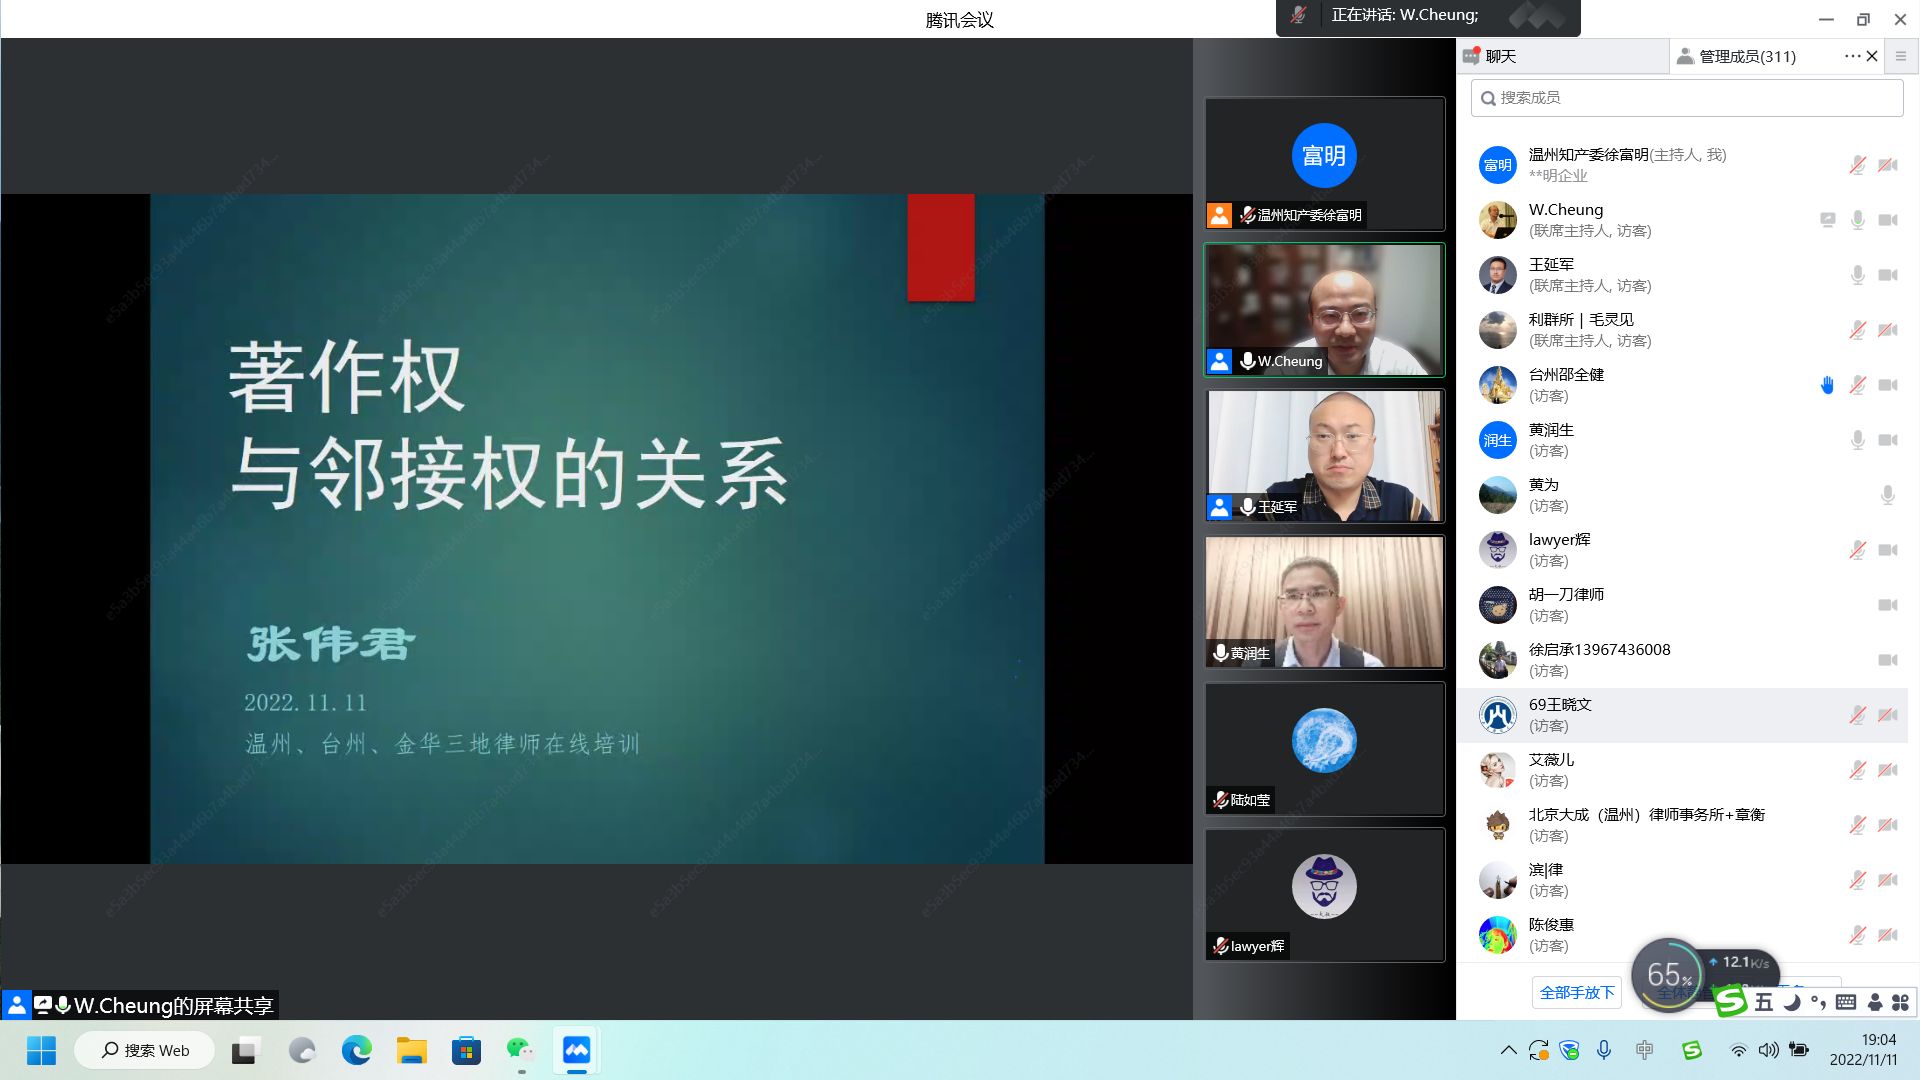The image size is (1920, 1080).
Task: Click the 全部手放下 button
Action: (x=1576, y=992)
